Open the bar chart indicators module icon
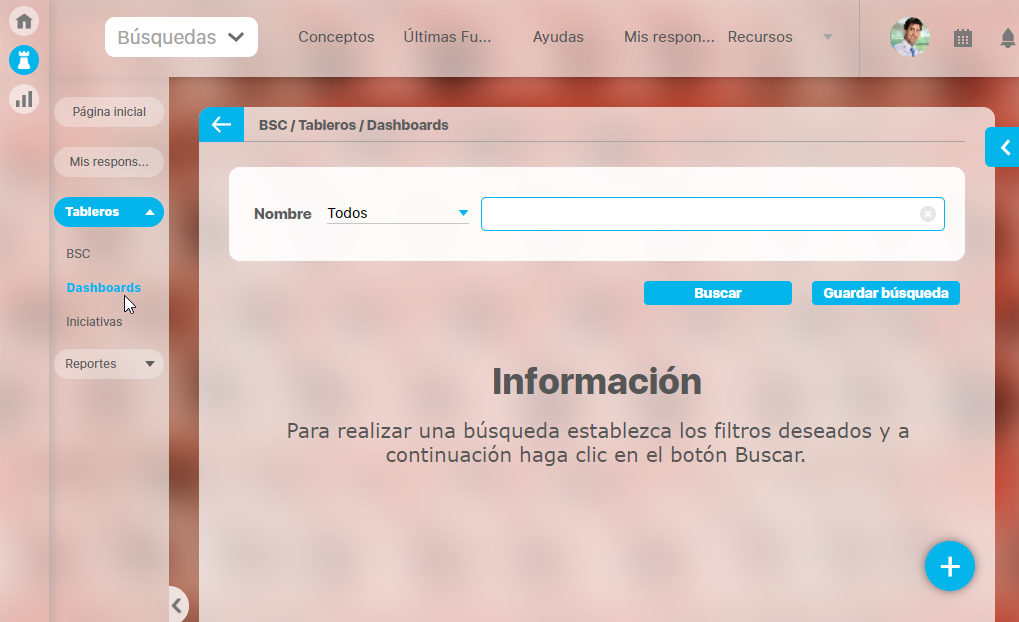The image size is (1019, 622). [x=24, y=99]
